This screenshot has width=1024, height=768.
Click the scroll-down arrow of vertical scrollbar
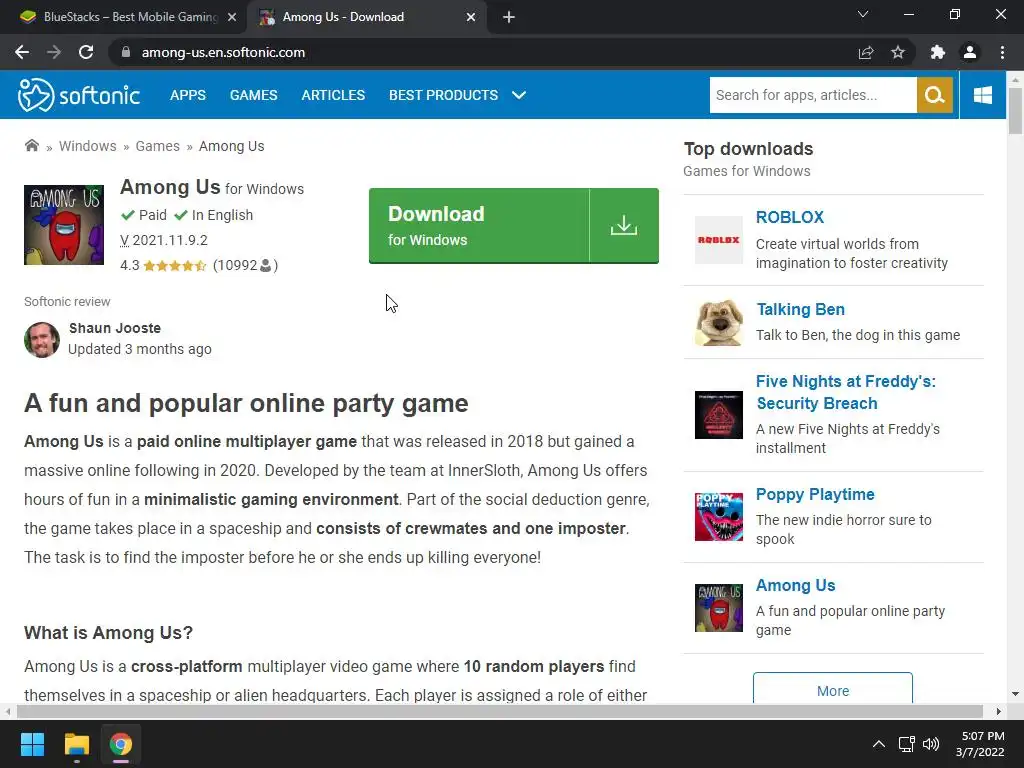1015,694
